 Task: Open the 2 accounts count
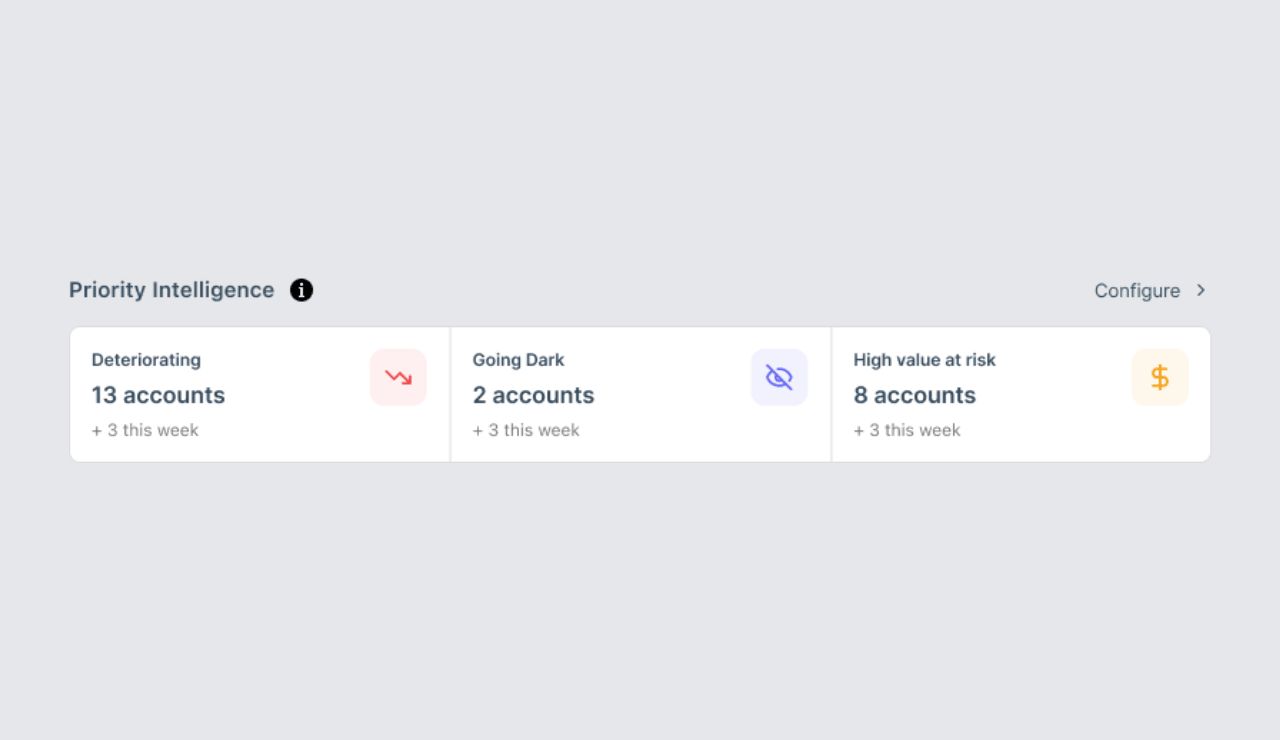coord(533,395)
